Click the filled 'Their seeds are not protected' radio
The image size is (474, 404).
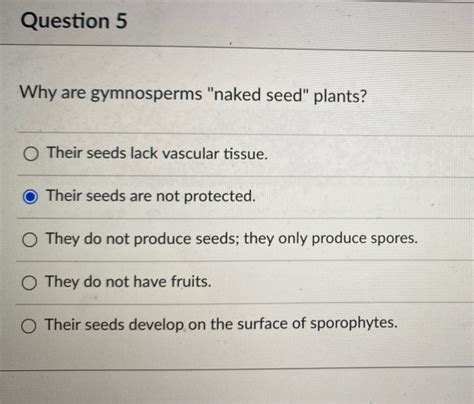[30, 197]
